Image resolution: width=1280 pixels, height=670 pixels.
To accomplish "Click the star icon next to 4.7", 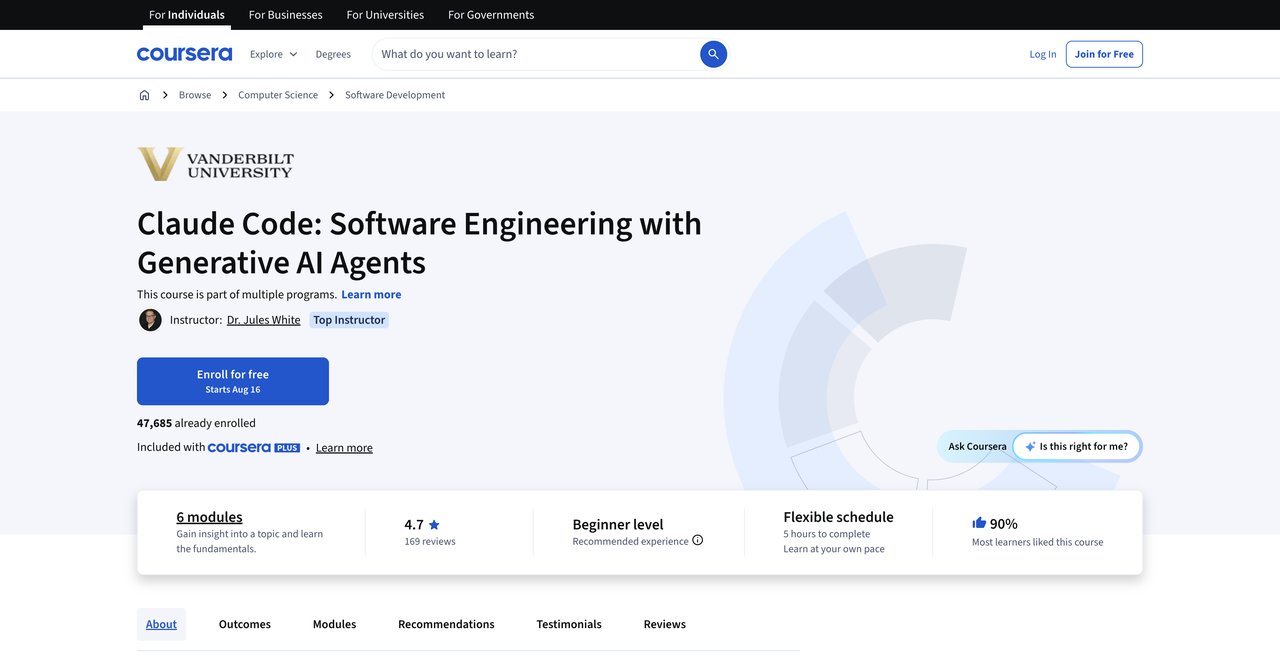I will (434, 524).
